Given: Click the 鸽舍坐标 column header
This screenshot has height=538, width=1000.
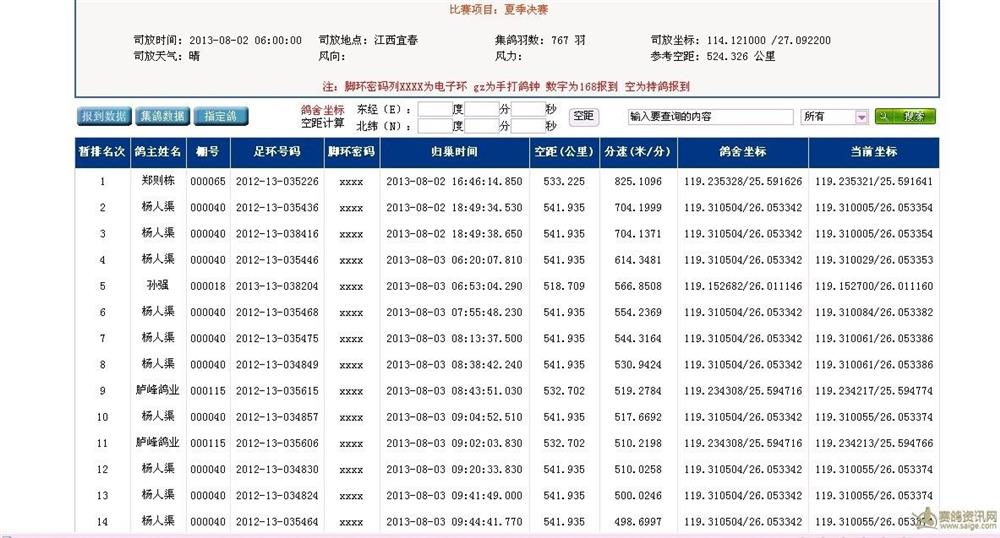Looking at the screenshot, I should point(743,152).
